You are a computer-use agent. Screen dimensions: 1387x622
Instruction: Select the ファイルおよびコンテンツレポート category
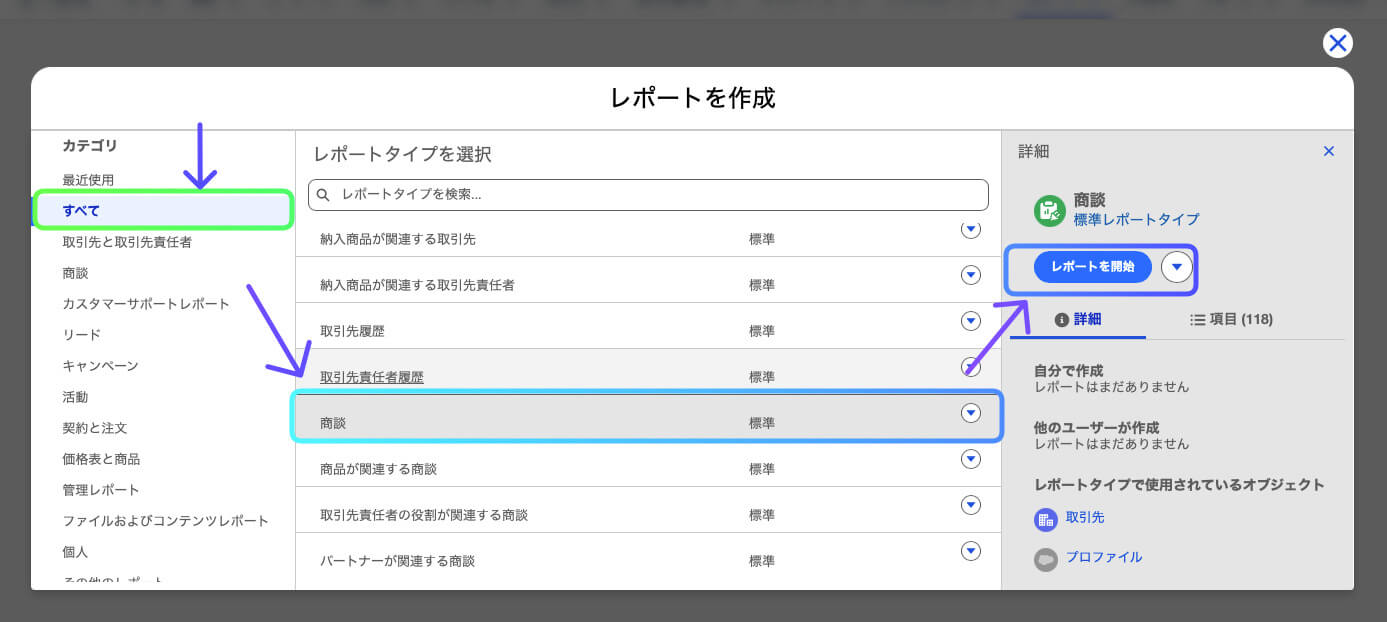166,521
